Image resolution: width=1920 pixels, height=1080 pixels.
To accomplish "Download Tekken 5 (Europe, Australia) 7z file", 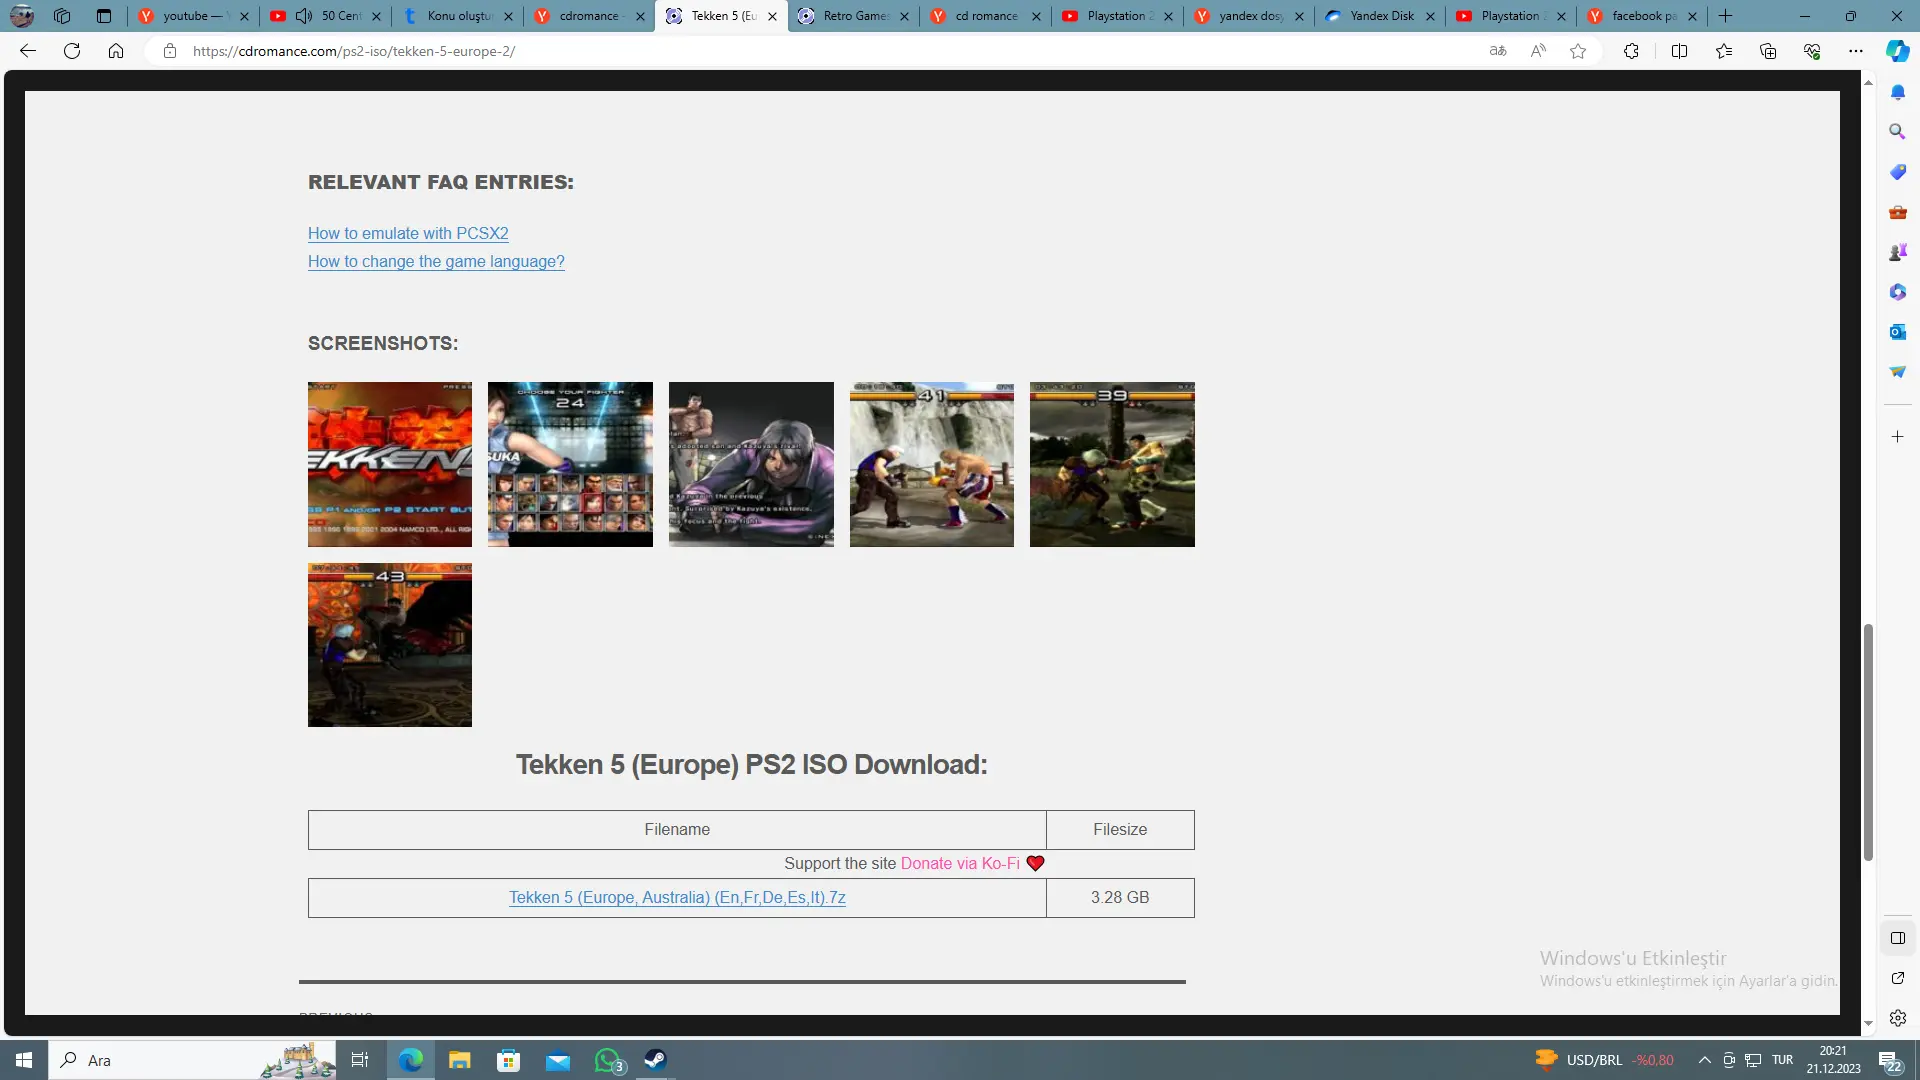I will pos(677,897).
